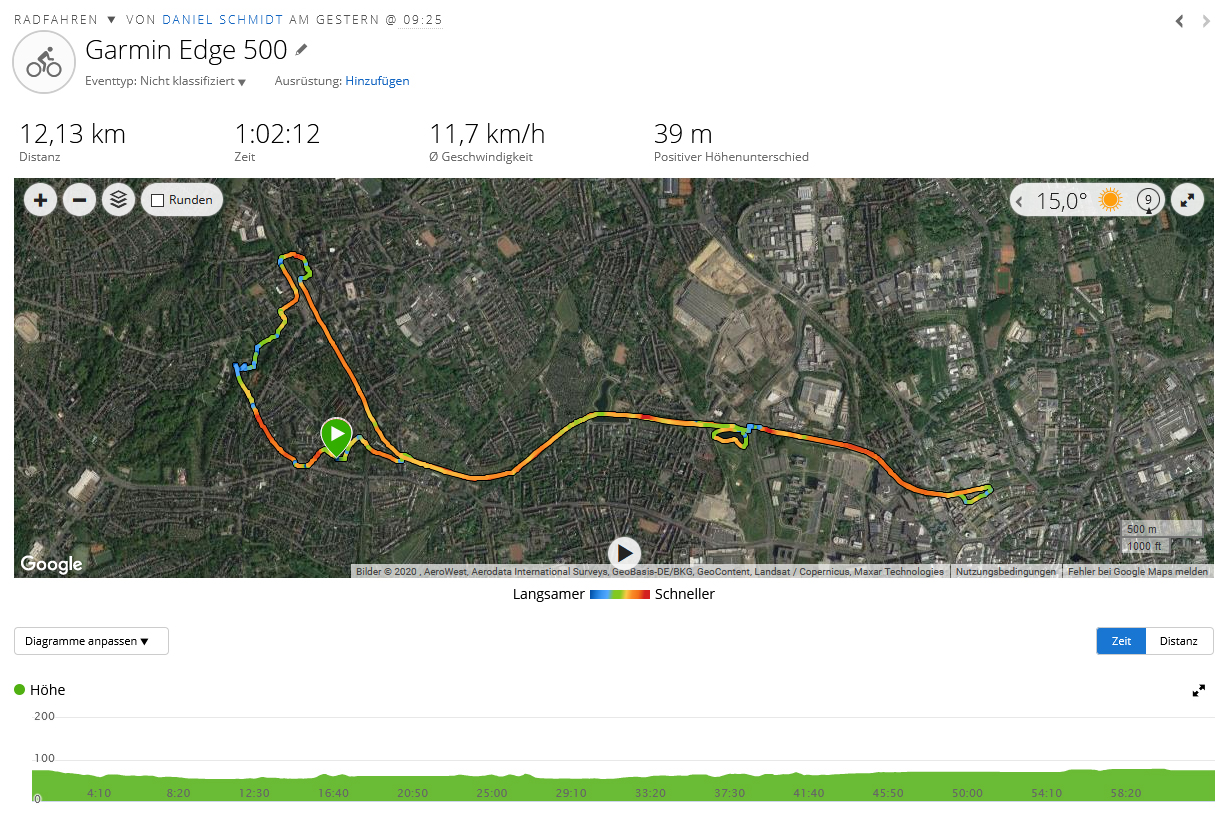Expand the weather widget left arrow
The height and width of the screenshot is (817, 1225).
pyautogui.click(x=1020, y=201)
